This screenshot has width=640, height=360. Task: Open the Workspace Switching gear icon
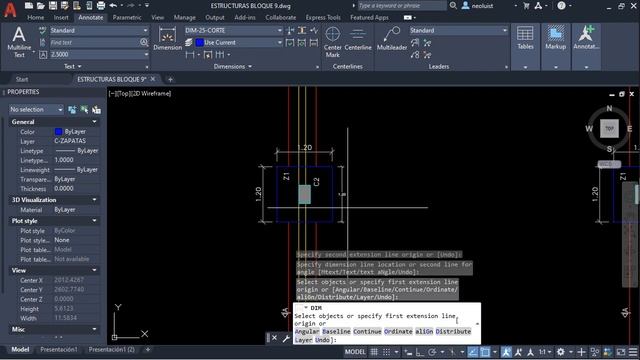(x=561, y=352)
